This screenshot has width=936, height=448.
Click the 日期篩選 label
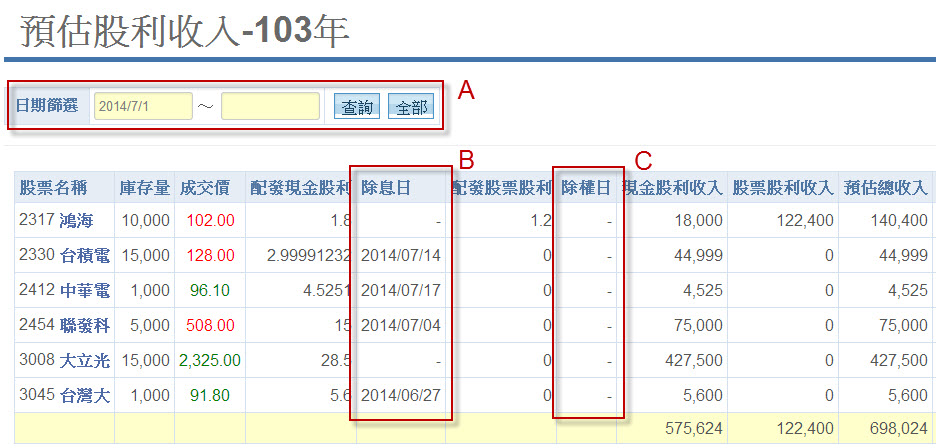(x=47, y=106)
